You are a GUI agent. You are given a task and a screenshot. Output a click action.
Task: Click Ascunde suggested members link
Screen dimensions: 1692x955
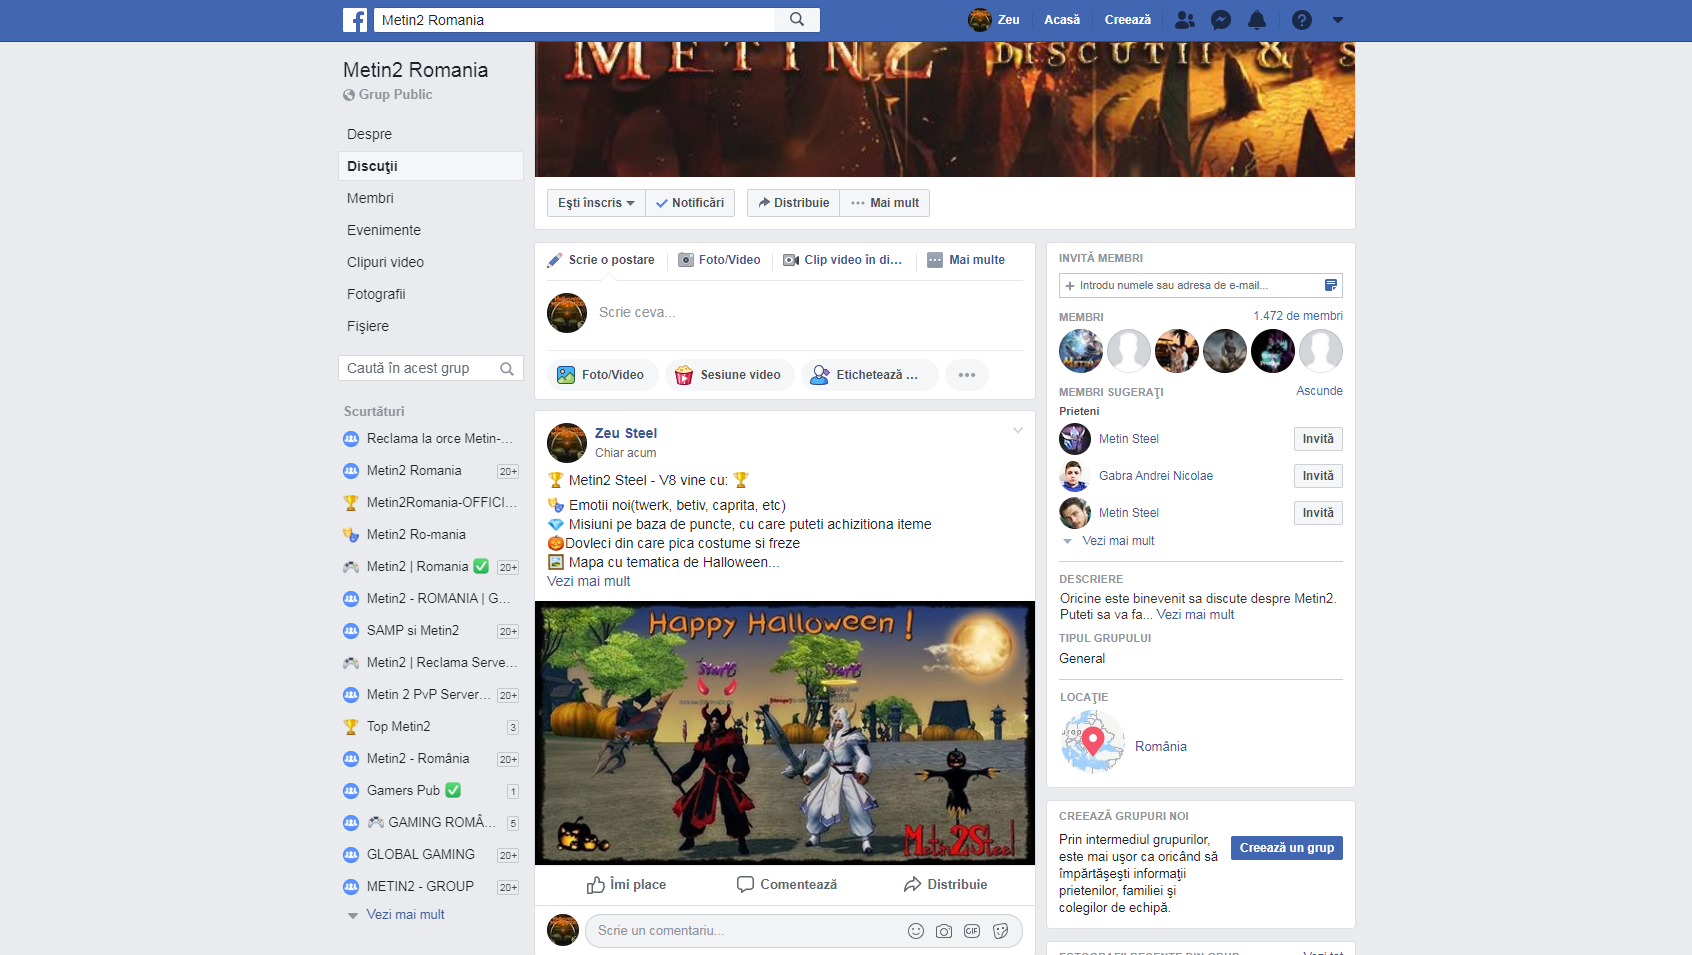[1319, 391]
